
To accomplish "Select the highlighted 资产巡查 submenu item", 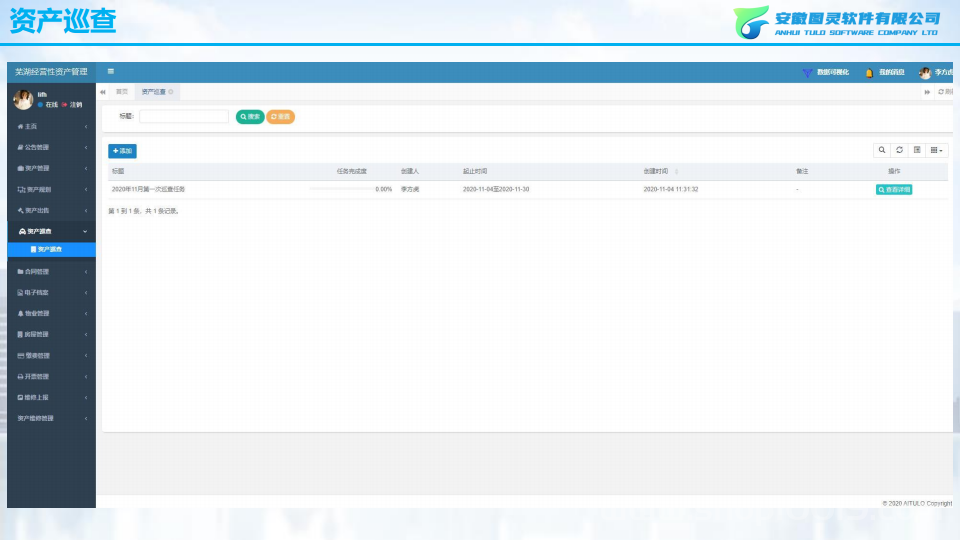I will 51,249.
